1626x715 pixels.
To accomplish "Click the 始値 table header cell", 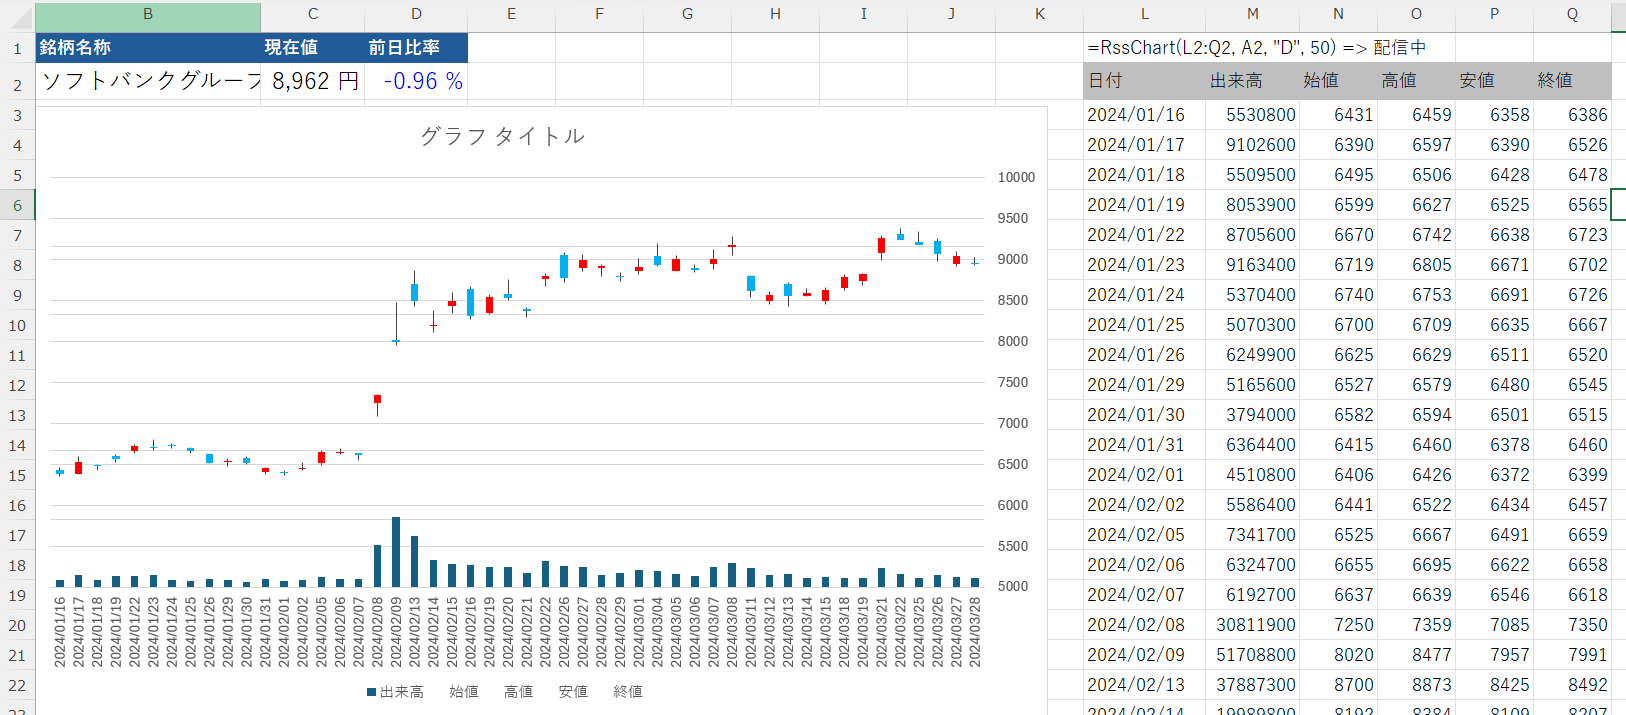I will pos(1338,81).
